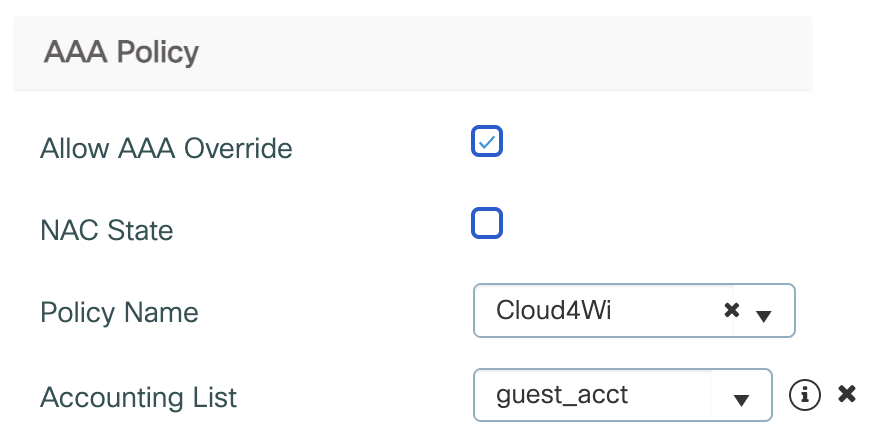880x448 pixels.
Task: Tick the empty box beside NAC State
Action: coord(487,223)
